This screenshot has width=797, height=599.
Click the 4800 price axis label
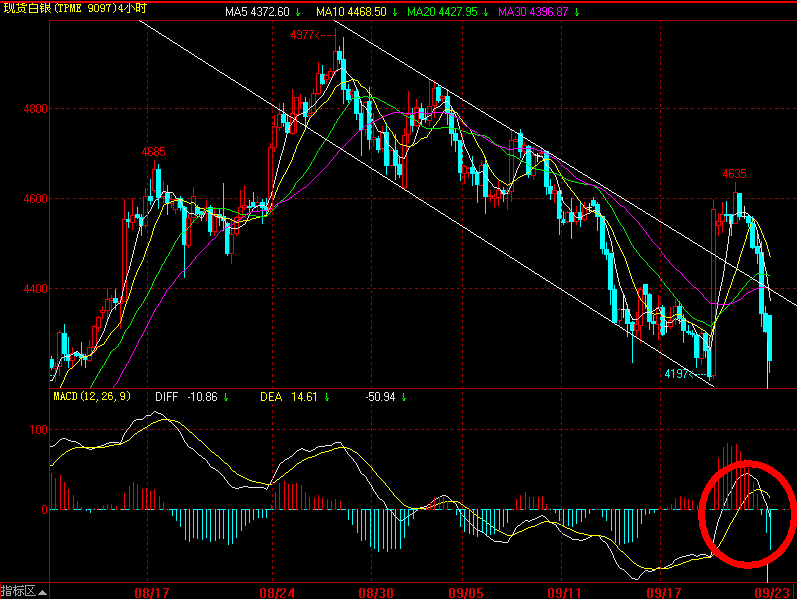point(36,109)
